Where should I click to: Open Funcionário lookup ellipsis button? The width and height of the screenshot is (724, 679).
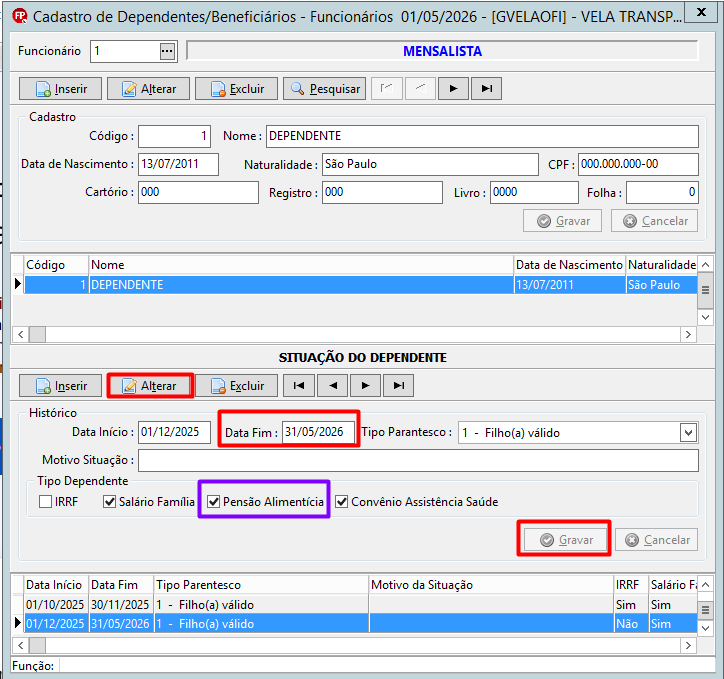click(167, 51)
